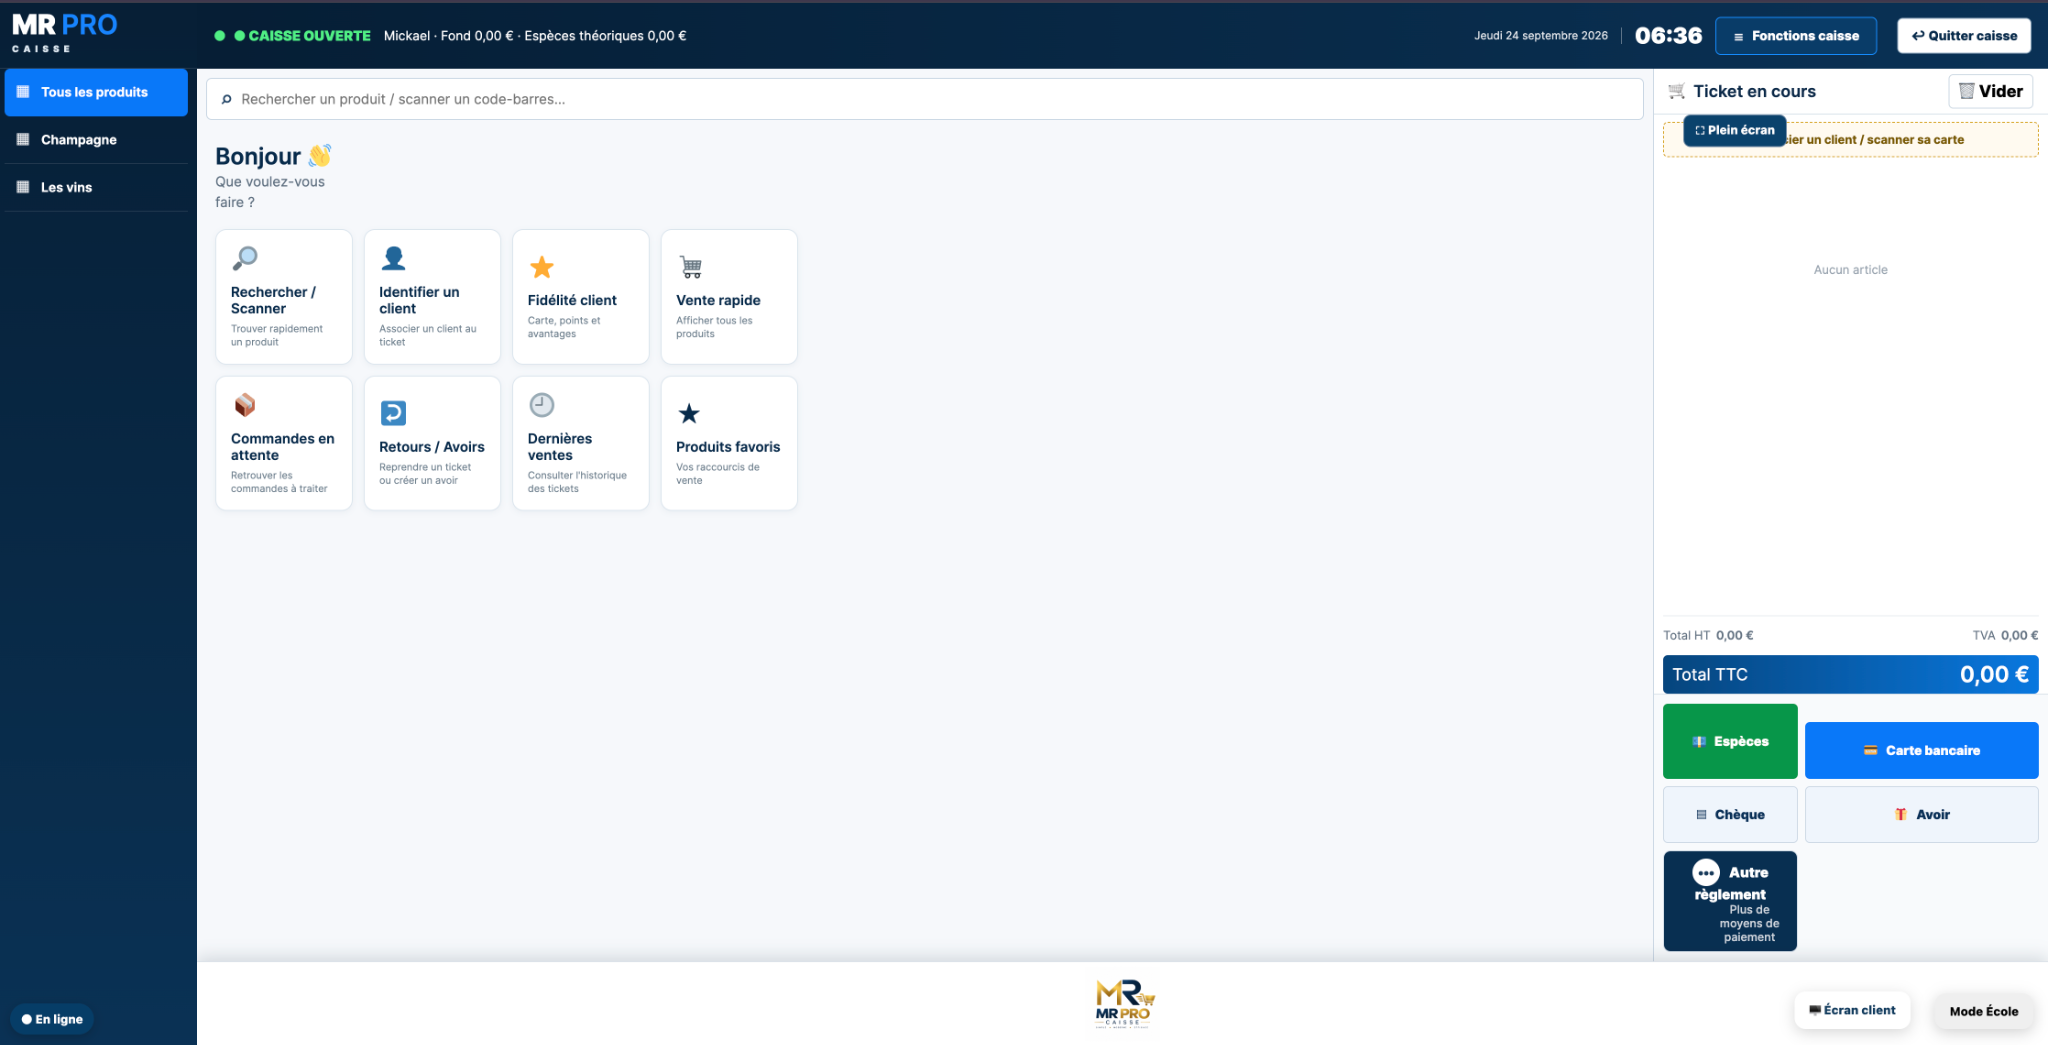Select the Tous les produits category
This screenshot has height=1045, width=2048.
tap(96, 92)
